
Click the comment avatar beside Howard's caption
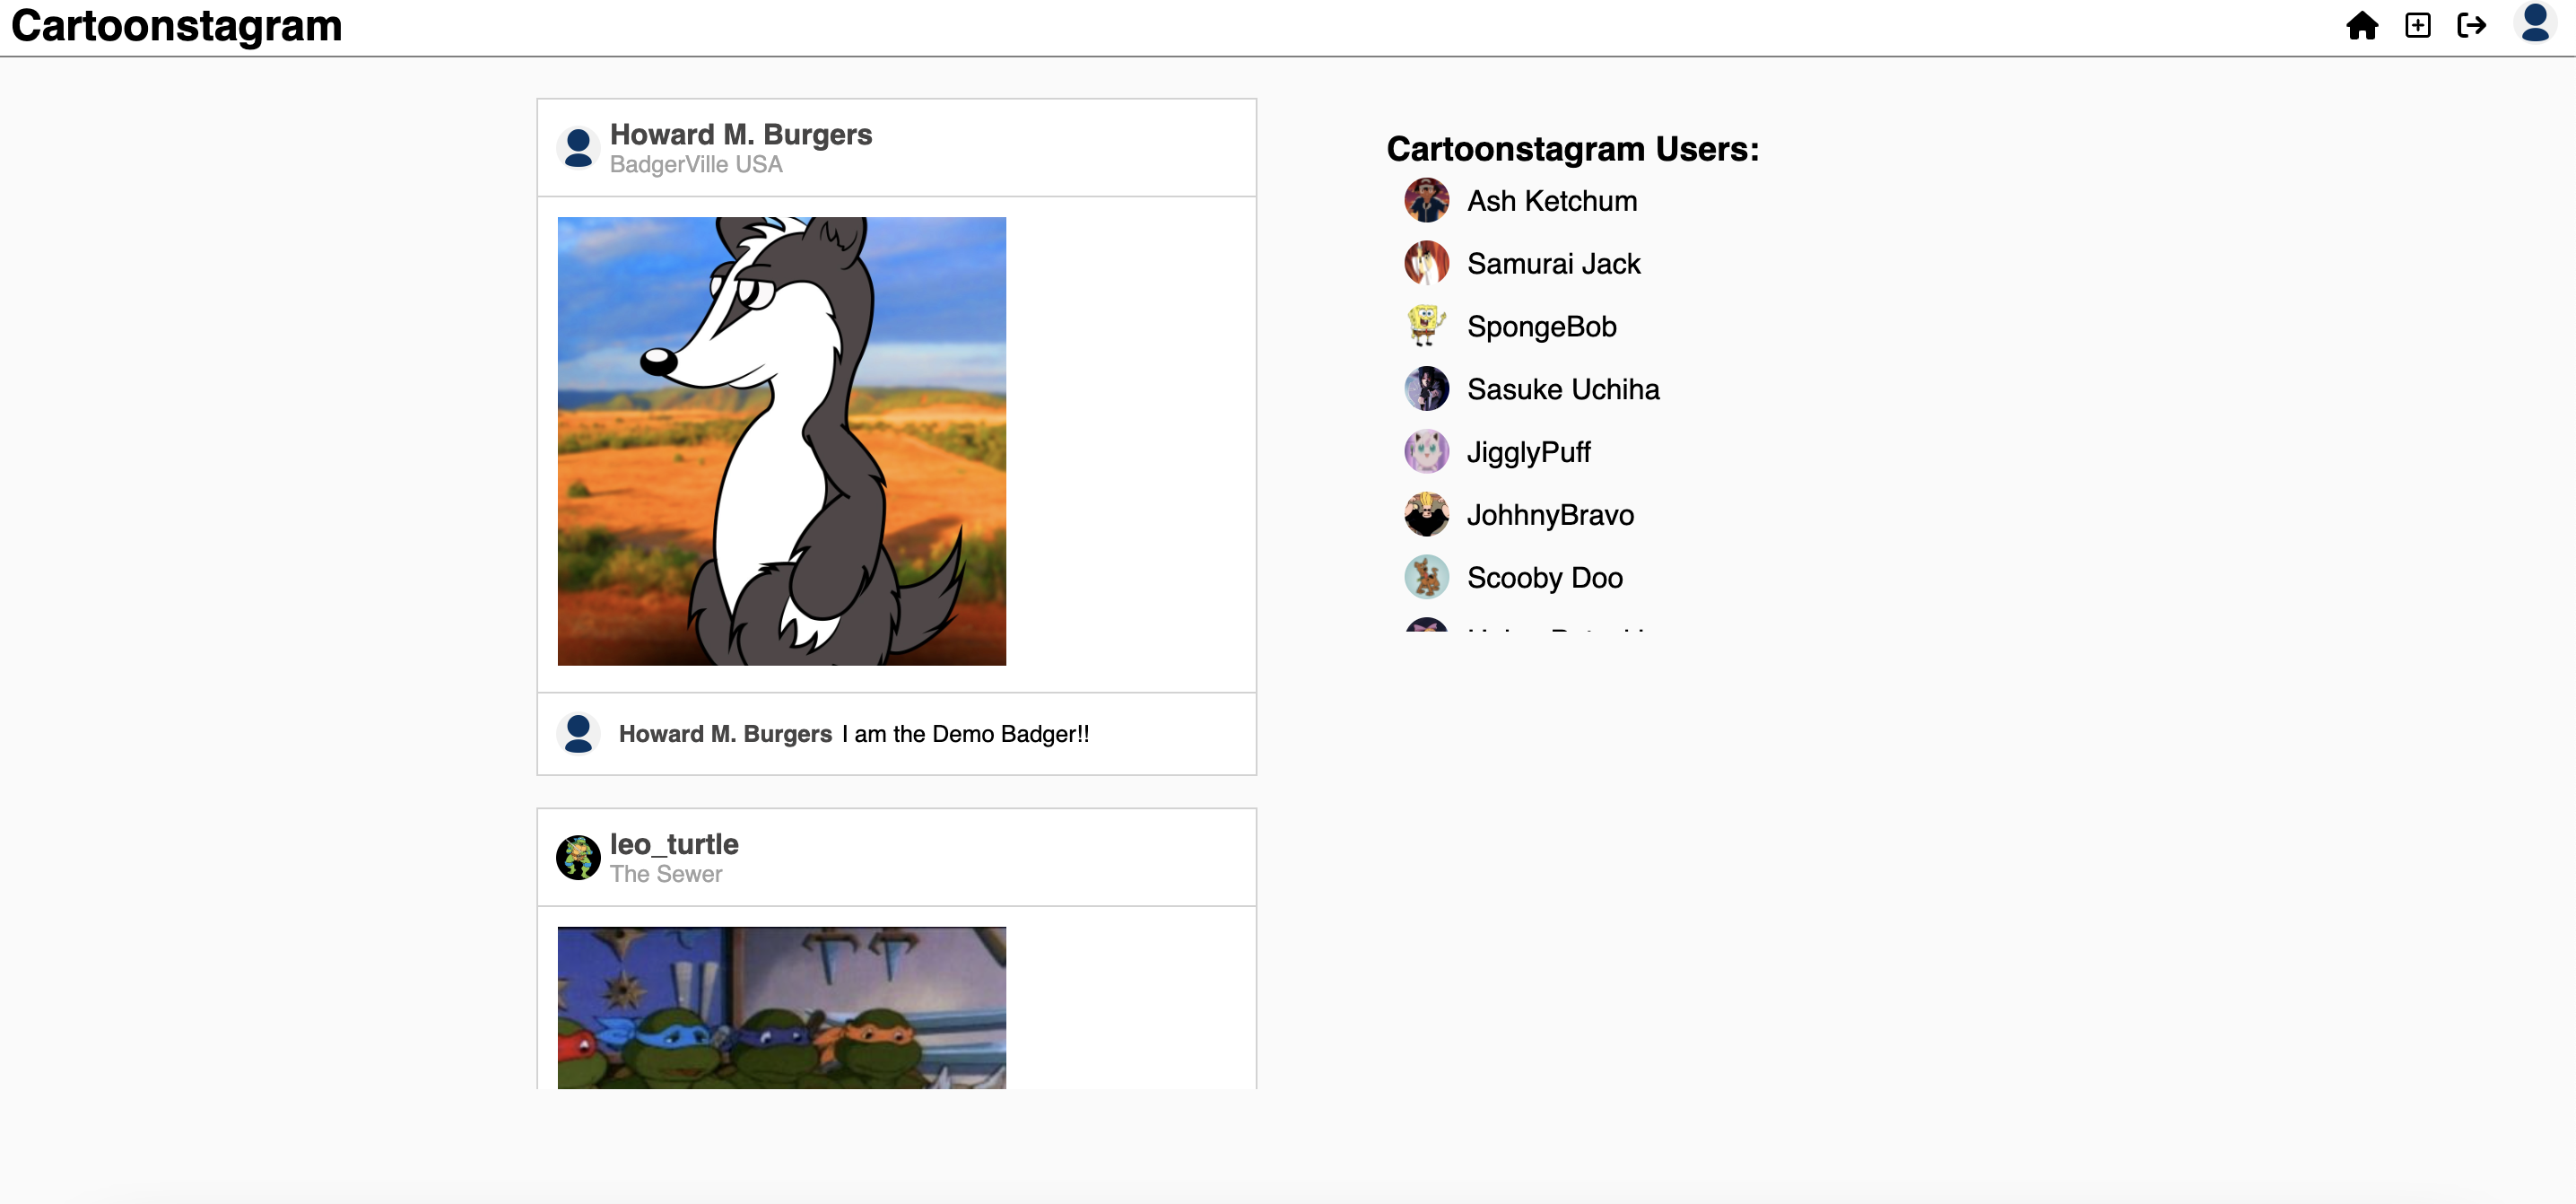point(579,733)
